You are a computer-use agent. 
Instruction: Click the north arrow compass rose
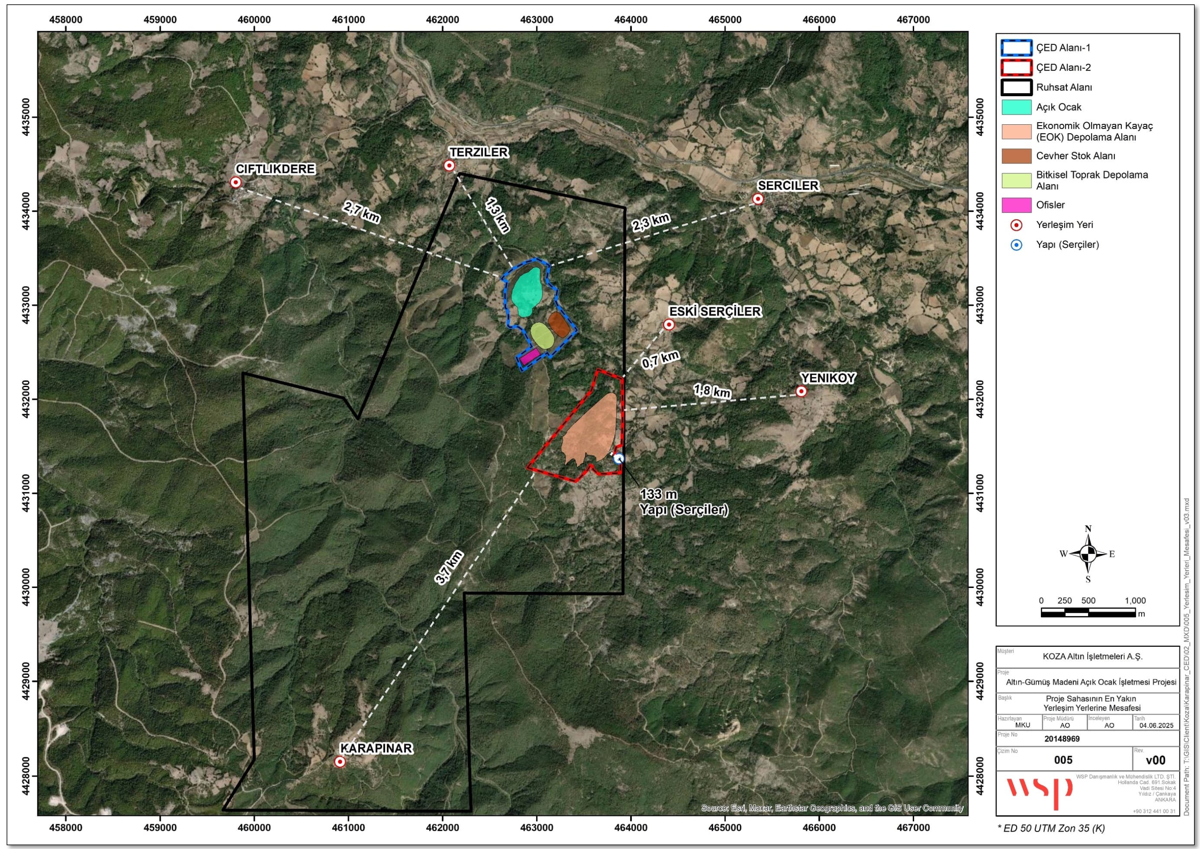[x=1087, y=553]
